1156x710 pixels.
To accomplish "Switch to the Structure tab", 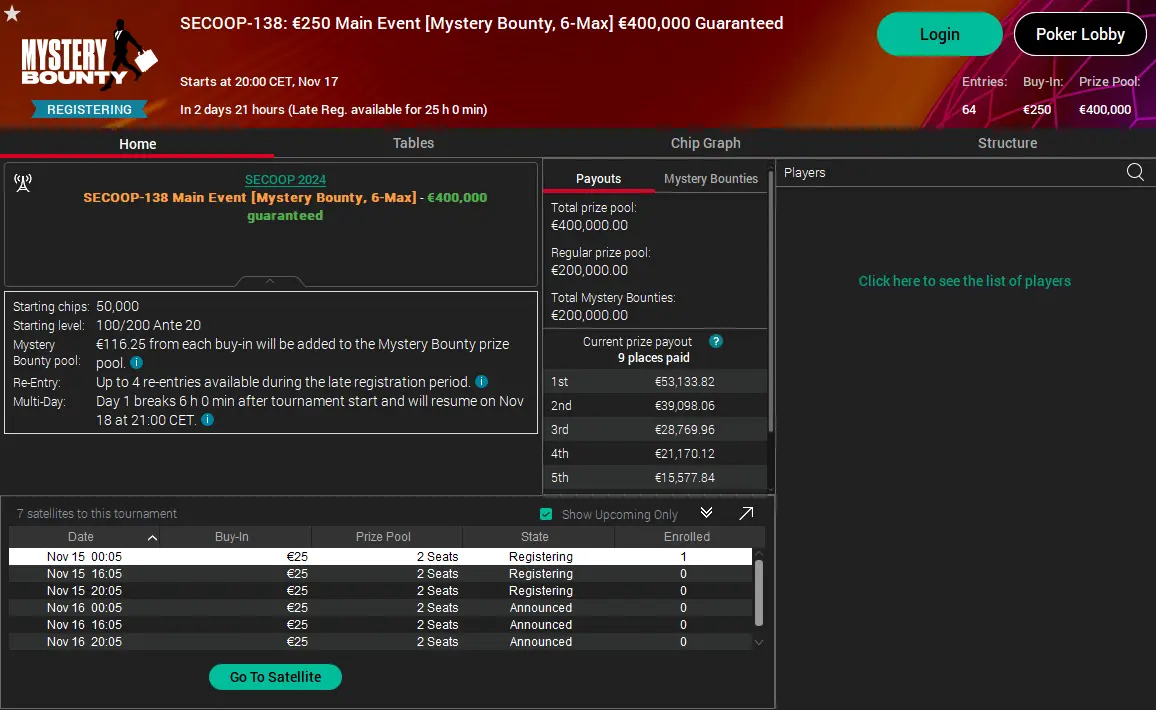I will [1007, 143].
